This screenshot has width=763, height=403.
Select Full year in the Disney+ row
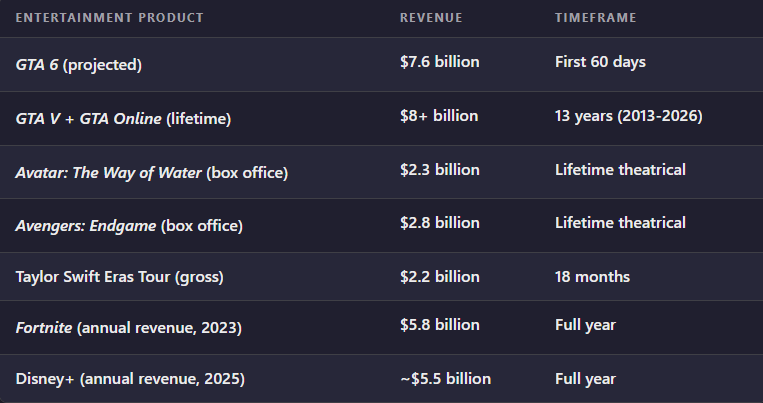[x=585, y=379]
